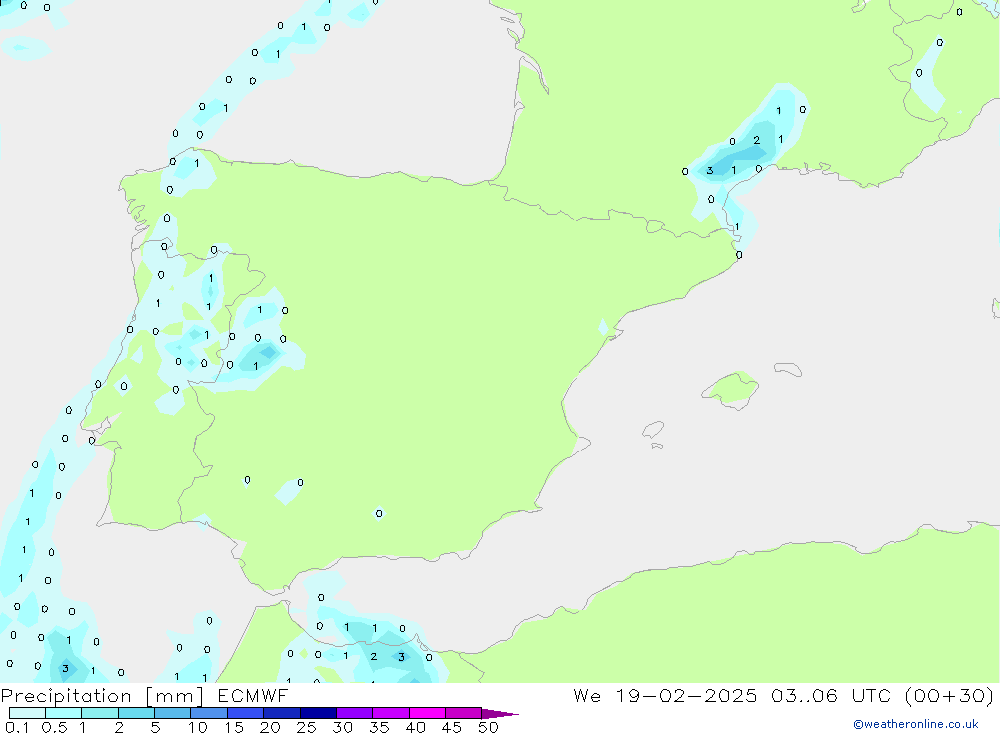Click the 0.1–0.5 mm legend color swatch
The height and width of the screenshot is (733, 1000).
coord(27,713)
